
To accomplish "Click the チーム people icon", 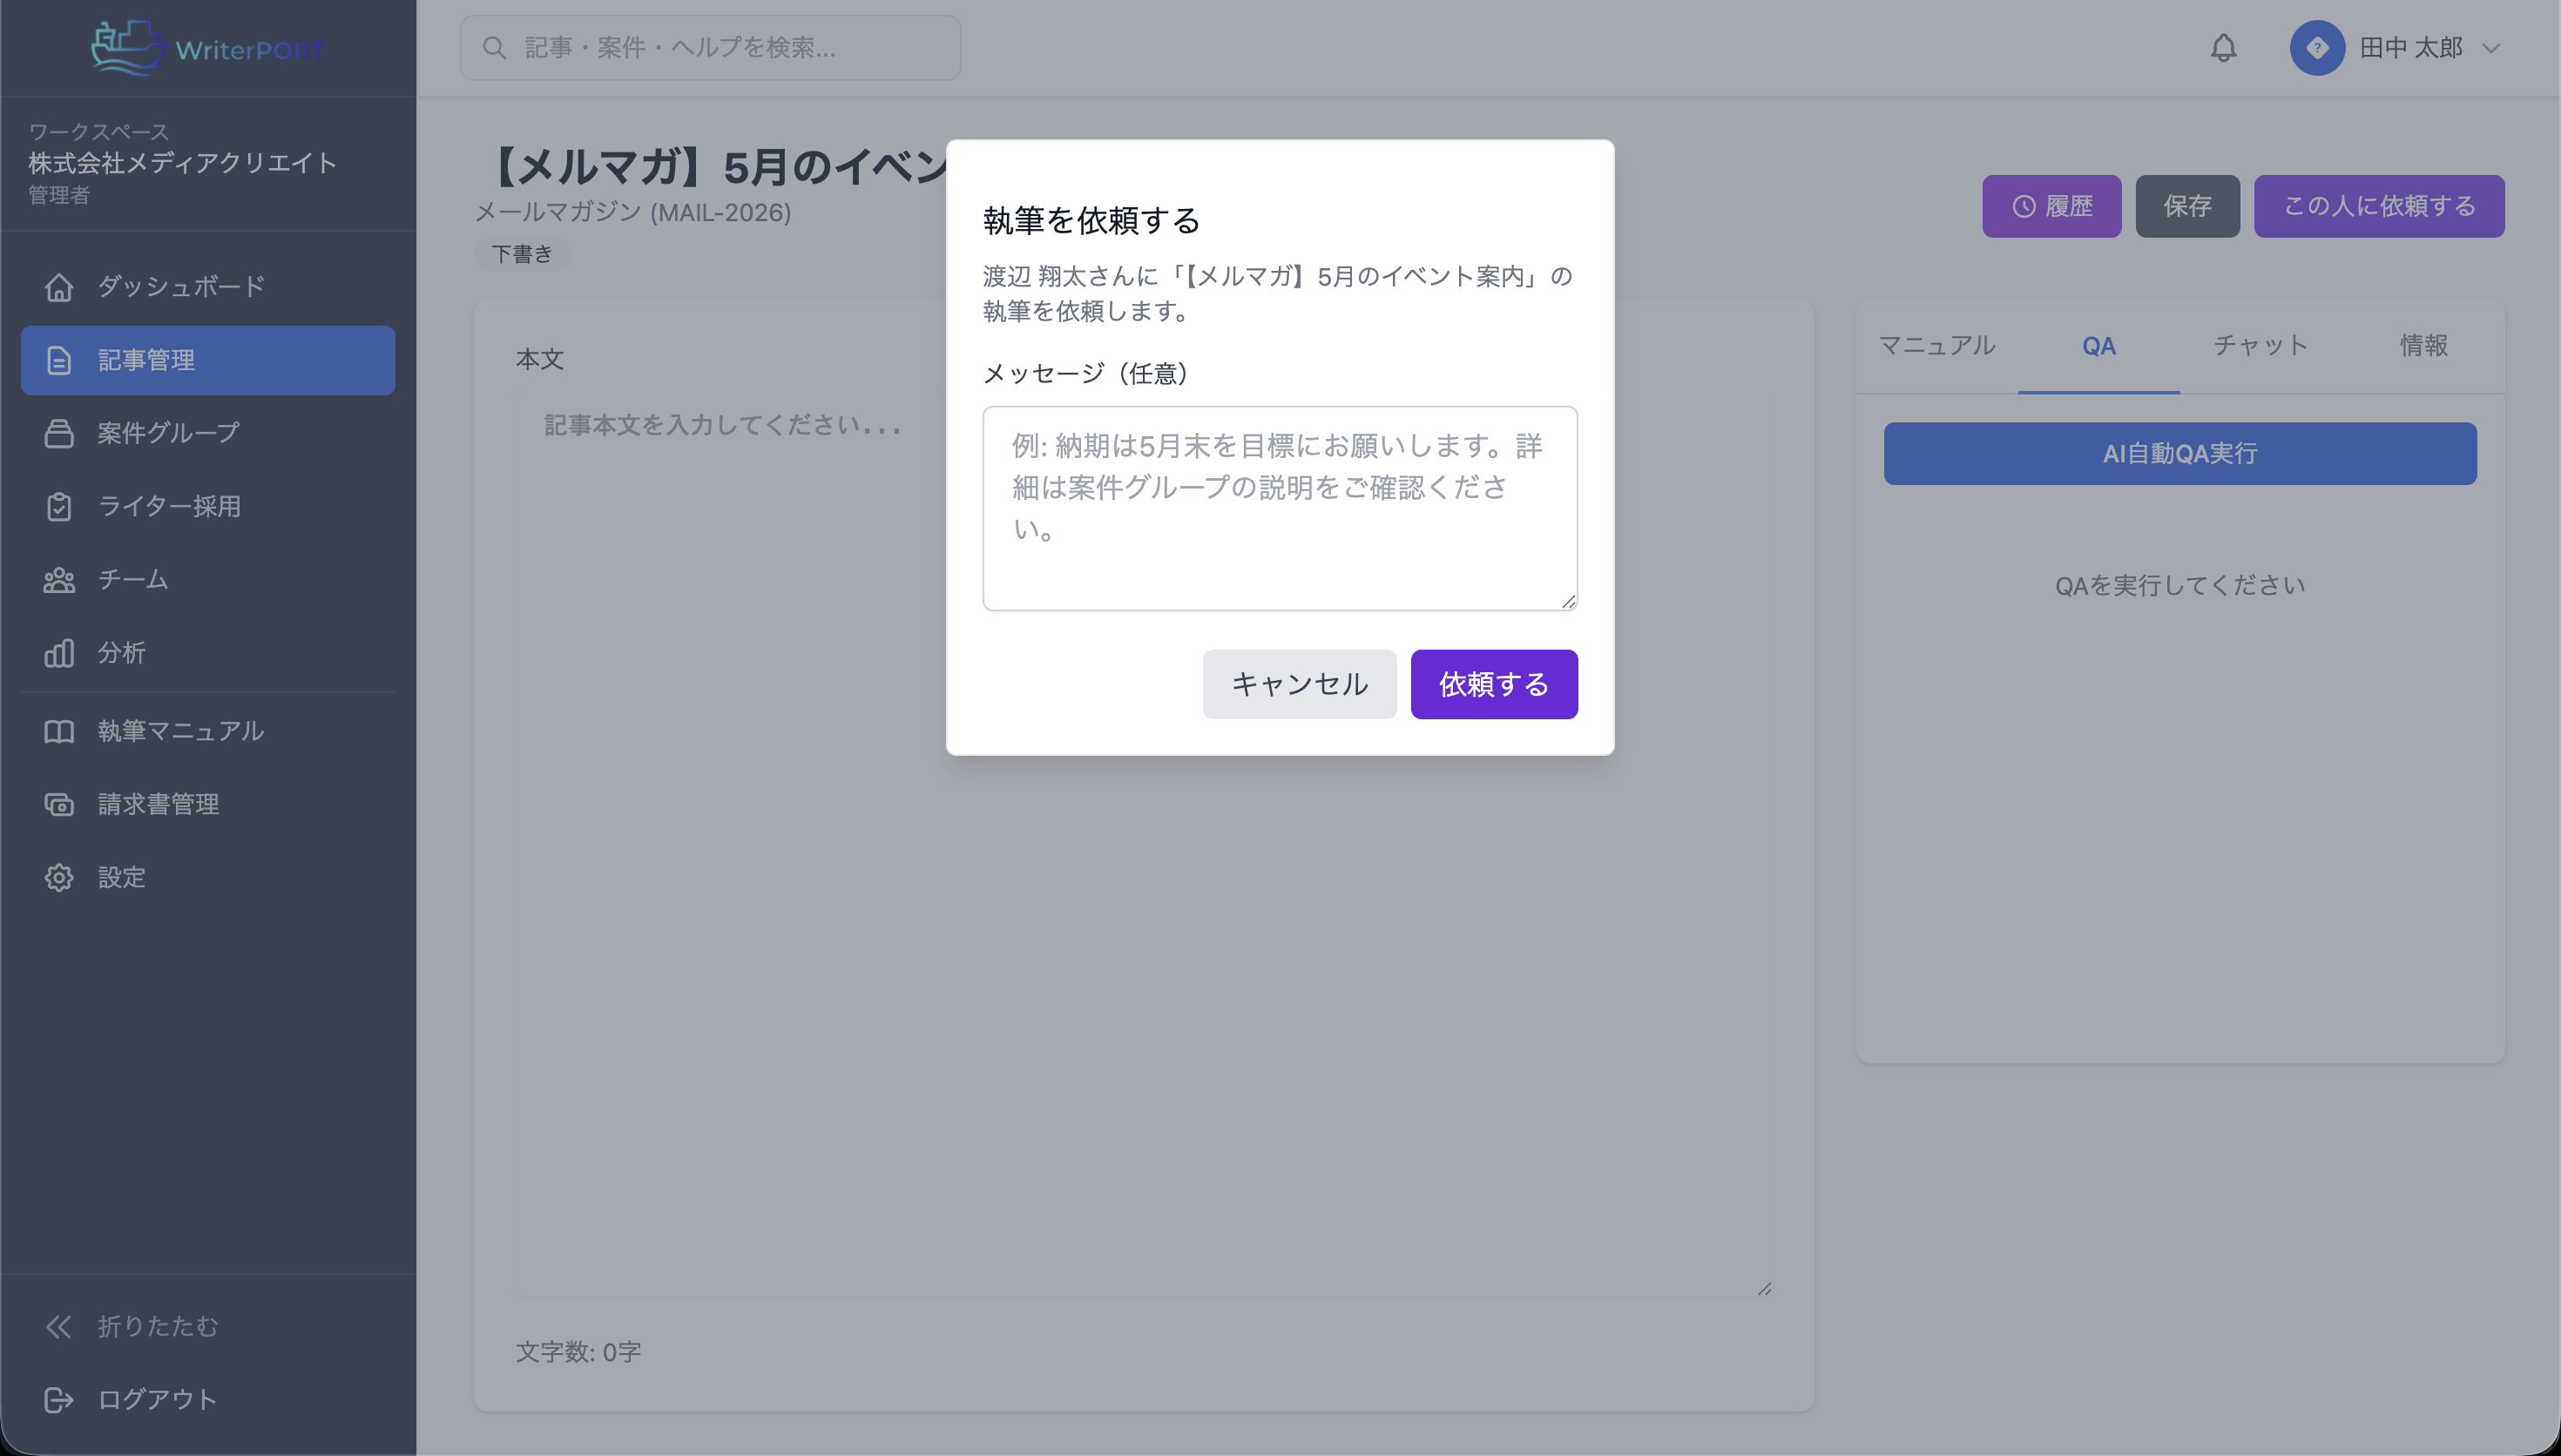I will pos(59,580).
